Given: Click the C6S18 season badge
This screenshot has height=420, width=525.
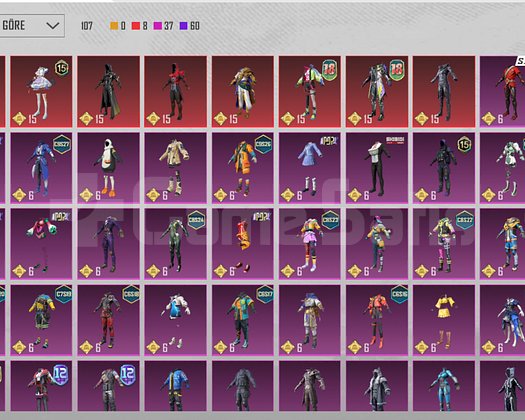Looking at the screenshot, I should coord(131,294).
